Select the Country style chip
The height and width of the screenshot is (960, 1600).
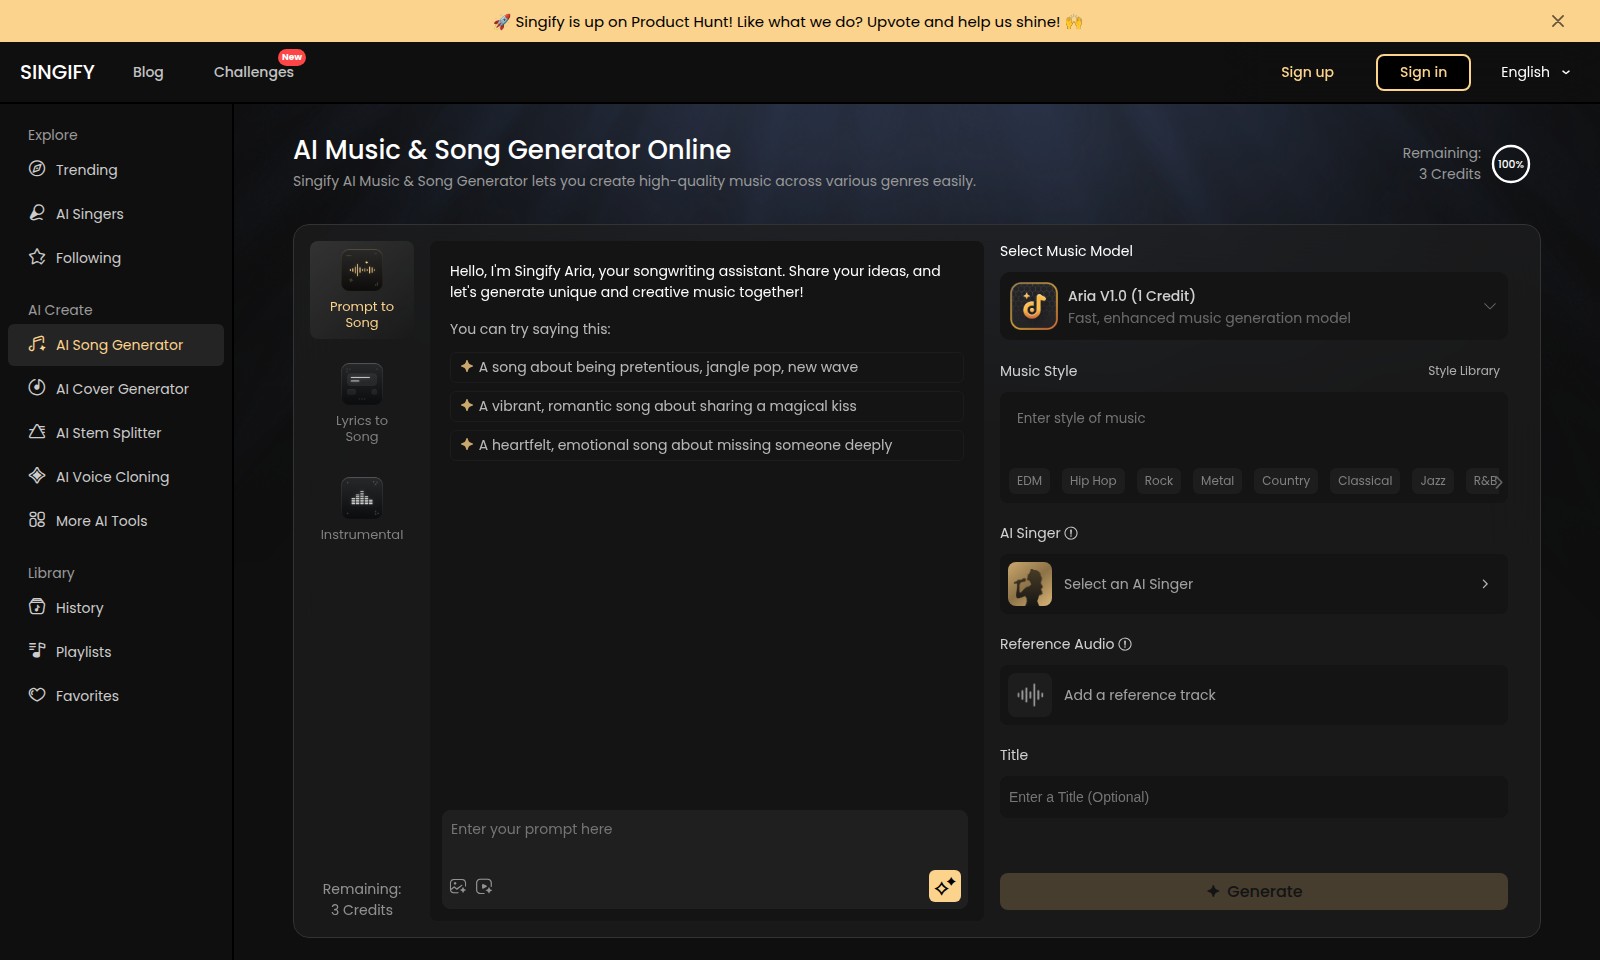pyautogui.click(x=1286, y=481)
